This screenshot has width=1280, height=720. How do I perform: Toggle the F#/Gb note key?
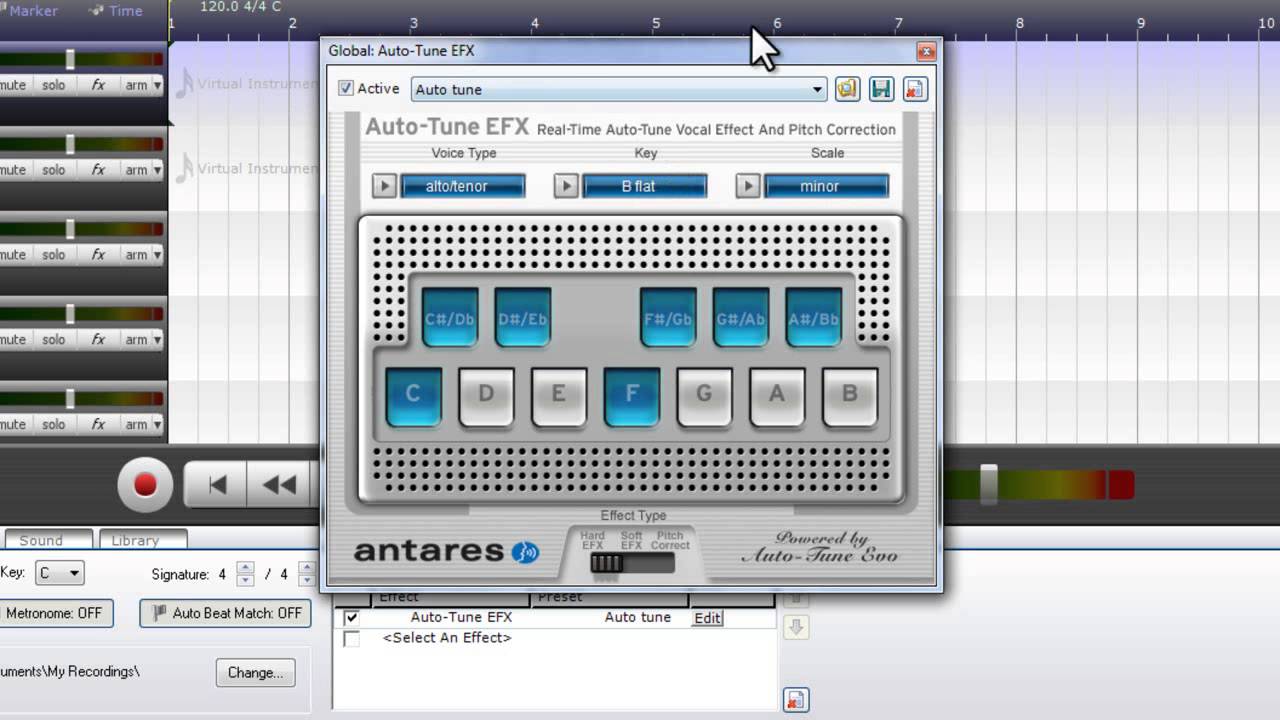pyautogui.click(x=668, y=318)
